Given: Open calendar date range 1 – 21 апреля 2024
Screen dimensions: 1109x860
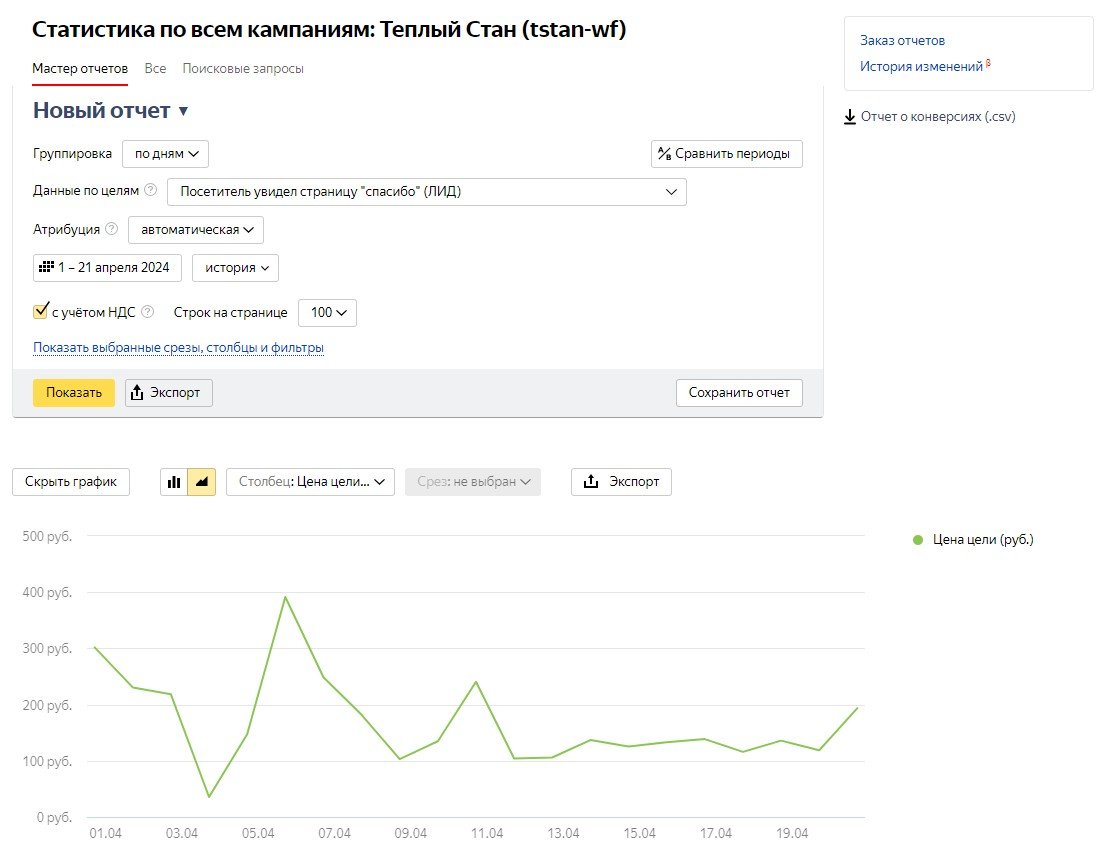Looking at the screenshot, I should 107,268.
